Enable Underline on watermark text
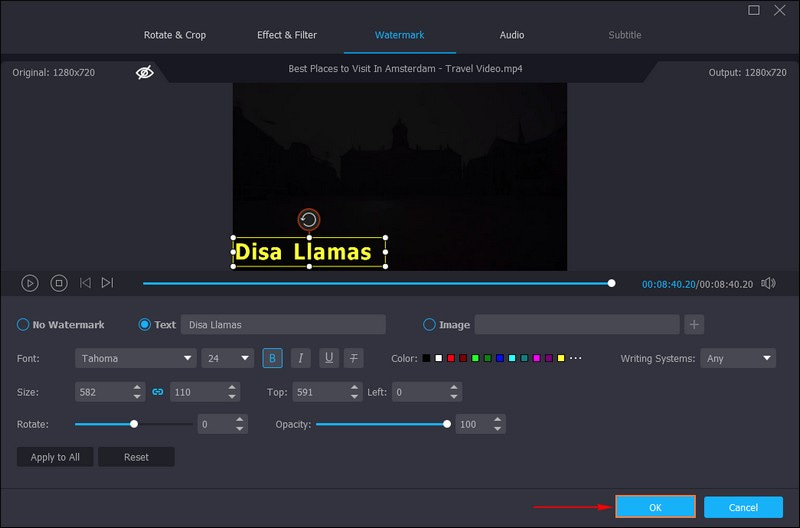Viewport: 800px width, 528px height. (328, 358)
